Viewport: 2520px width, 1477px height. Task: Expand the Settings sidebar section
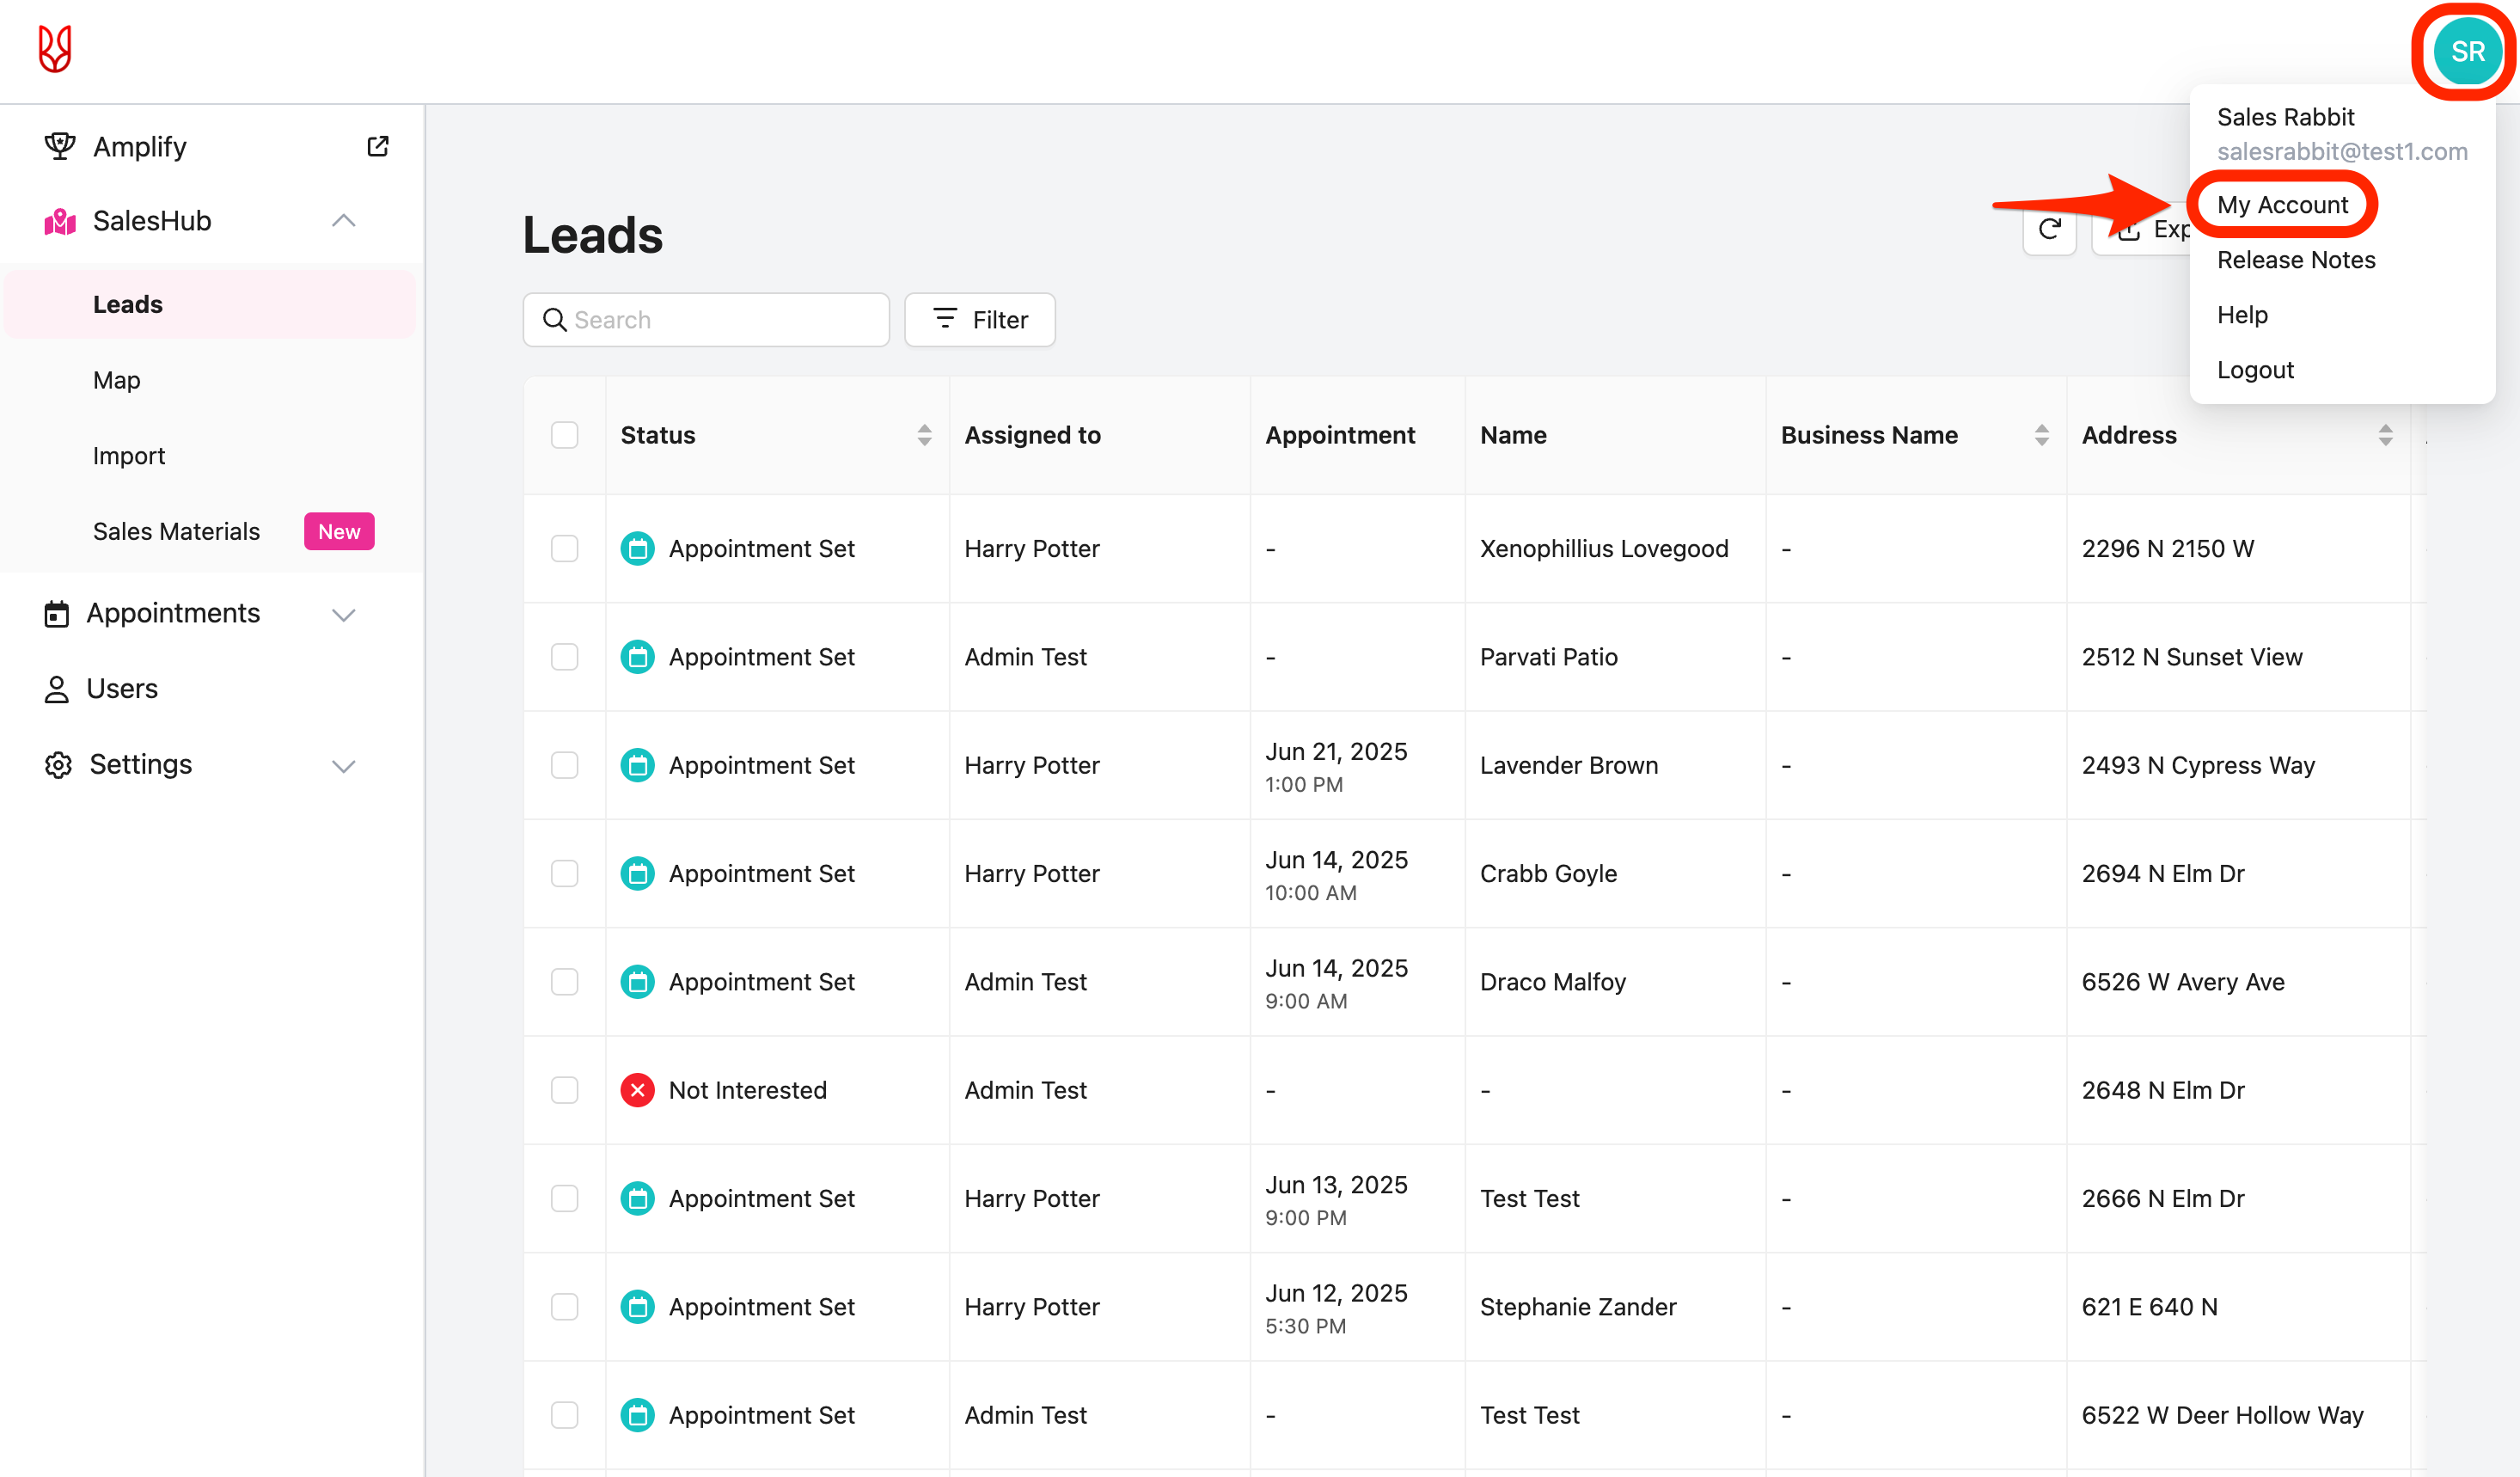(x=343, y=766)
